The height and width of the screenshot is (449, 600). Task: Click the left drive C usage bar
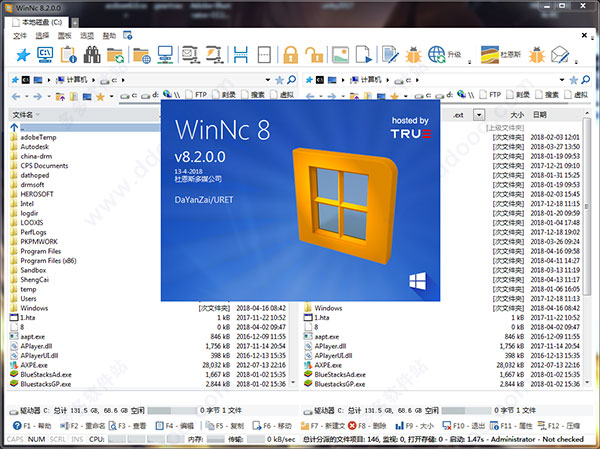172,410
